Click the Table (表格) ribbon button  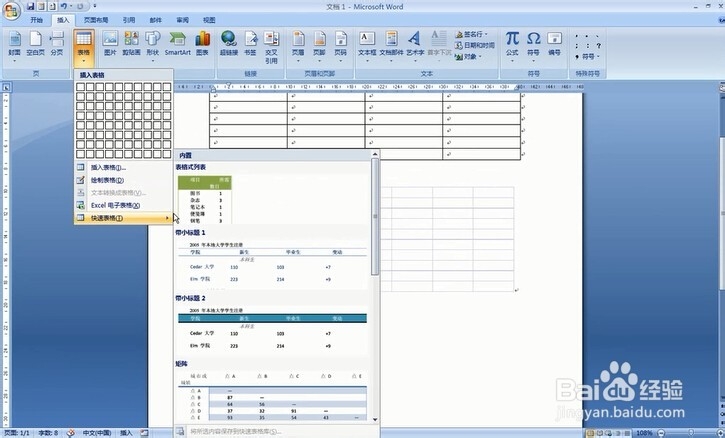pos(84,47)
